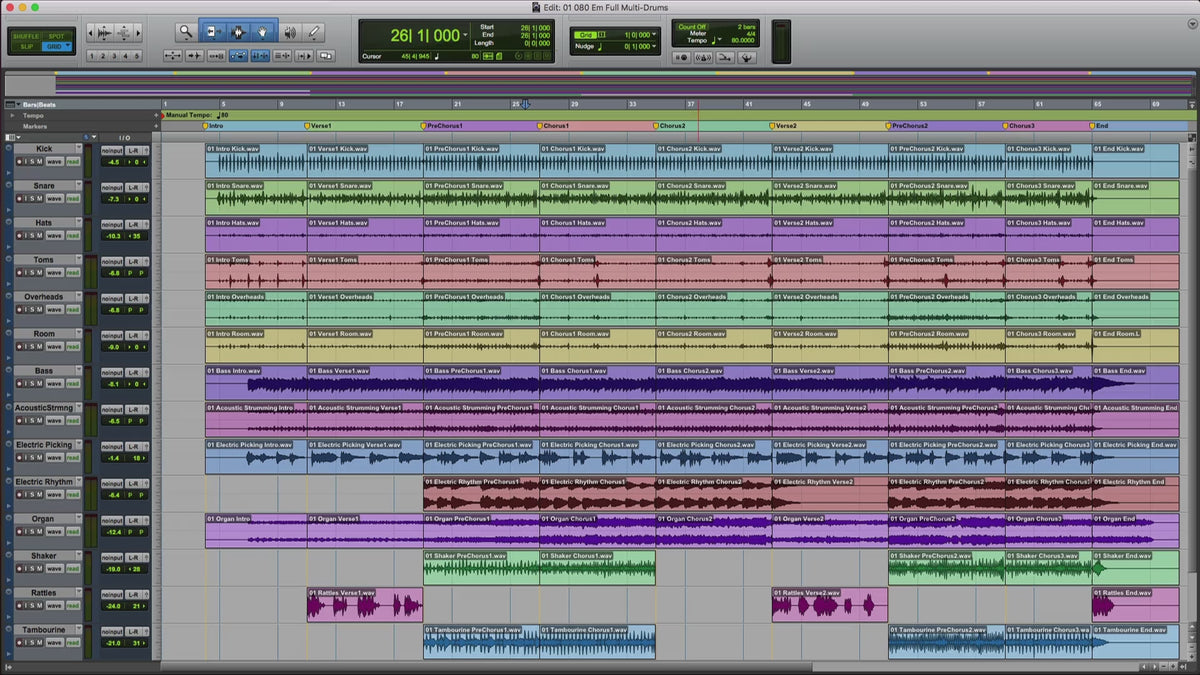Click the Toms track 'wave' view button
Screen dimensions: 1200x675
[55, 273]
